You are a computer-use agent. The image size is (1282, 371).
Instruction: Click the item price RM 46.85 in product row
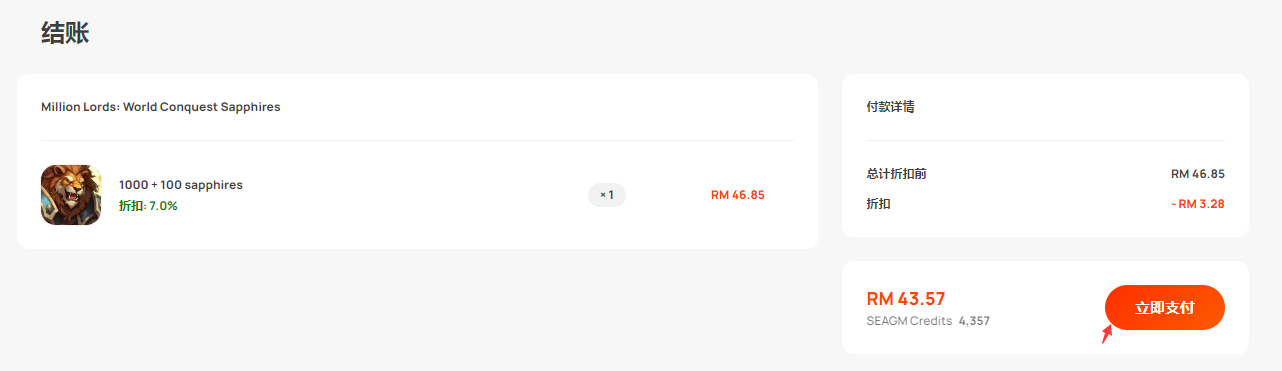pyautogui.click(x=738, y=195)
